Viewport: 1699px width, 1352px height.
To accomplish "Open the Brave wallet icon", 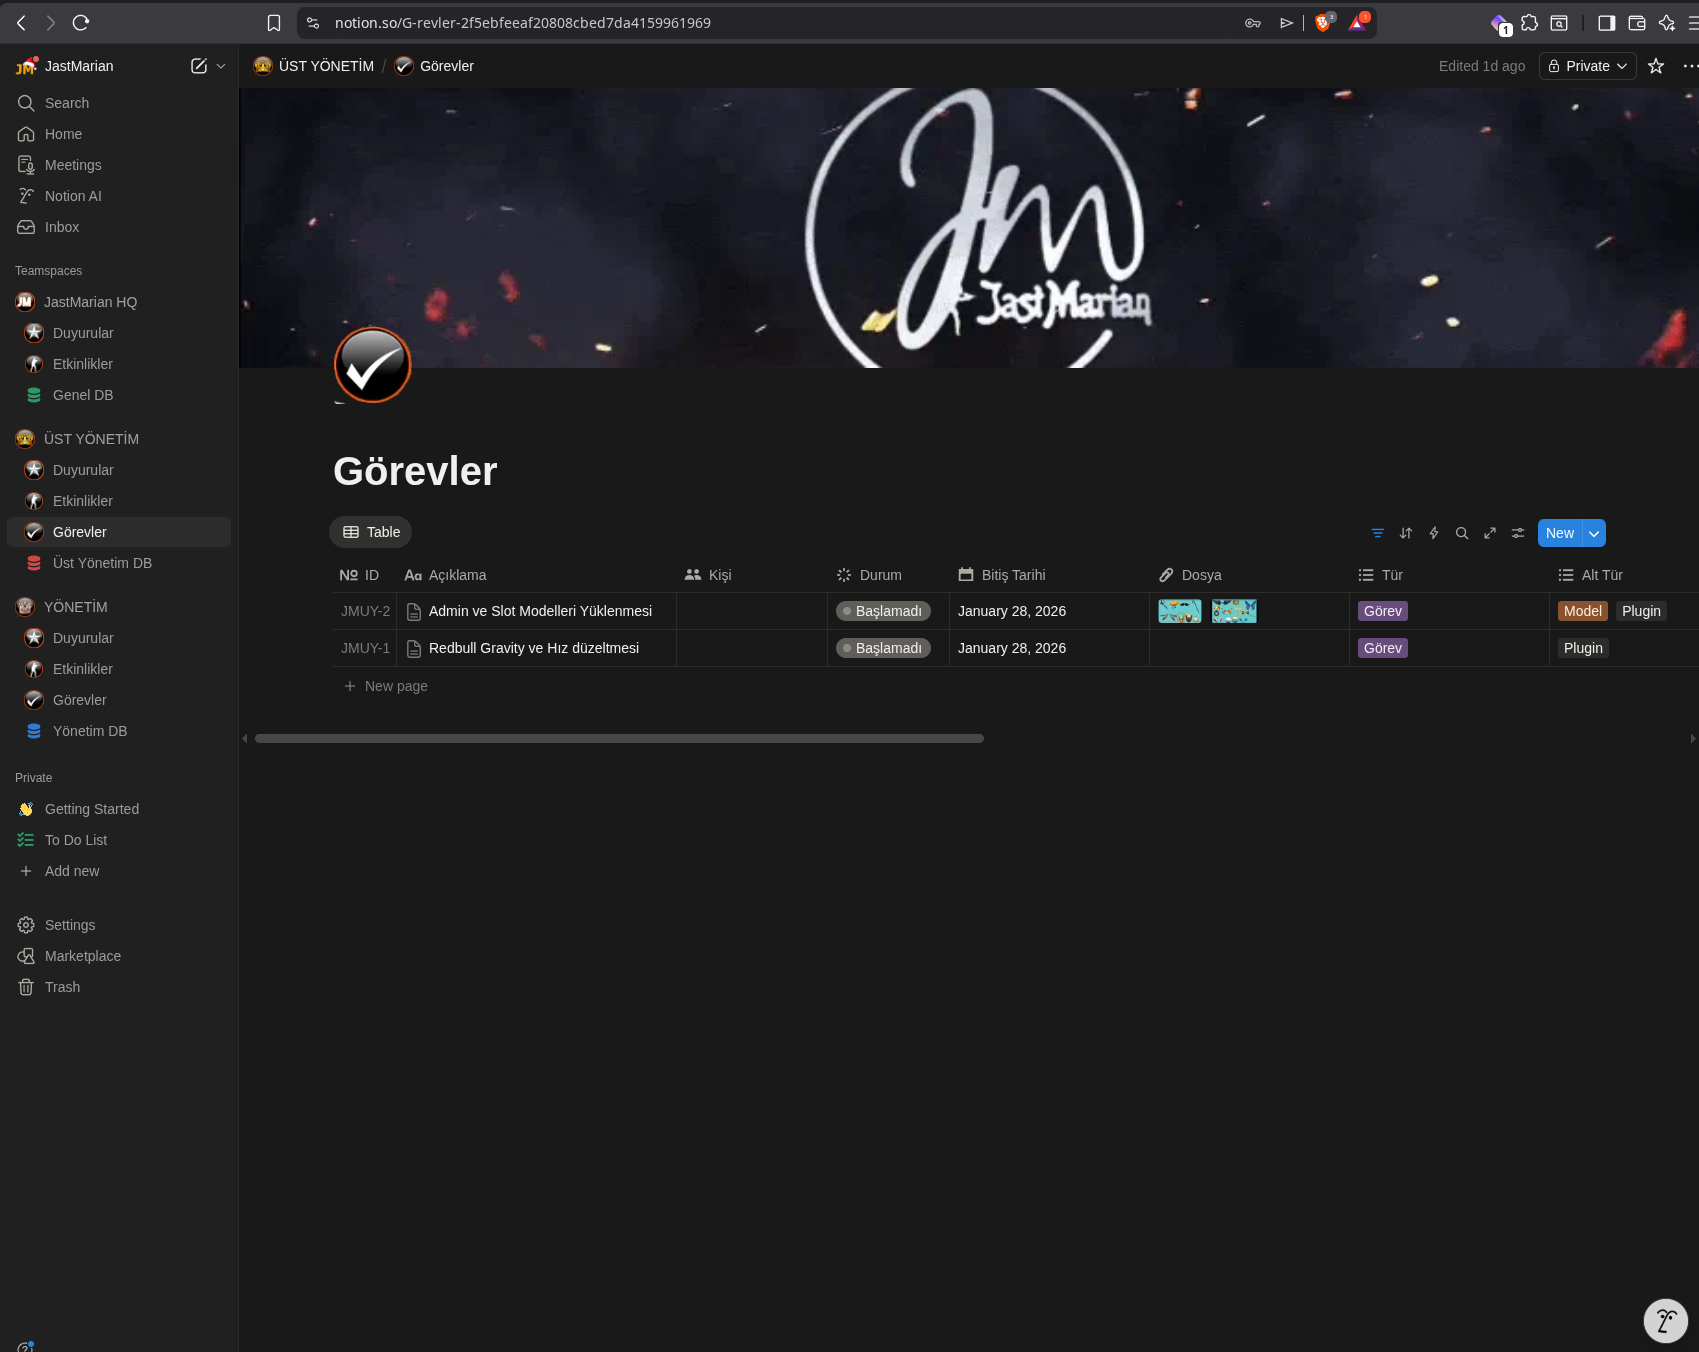I will [1637, 23].
